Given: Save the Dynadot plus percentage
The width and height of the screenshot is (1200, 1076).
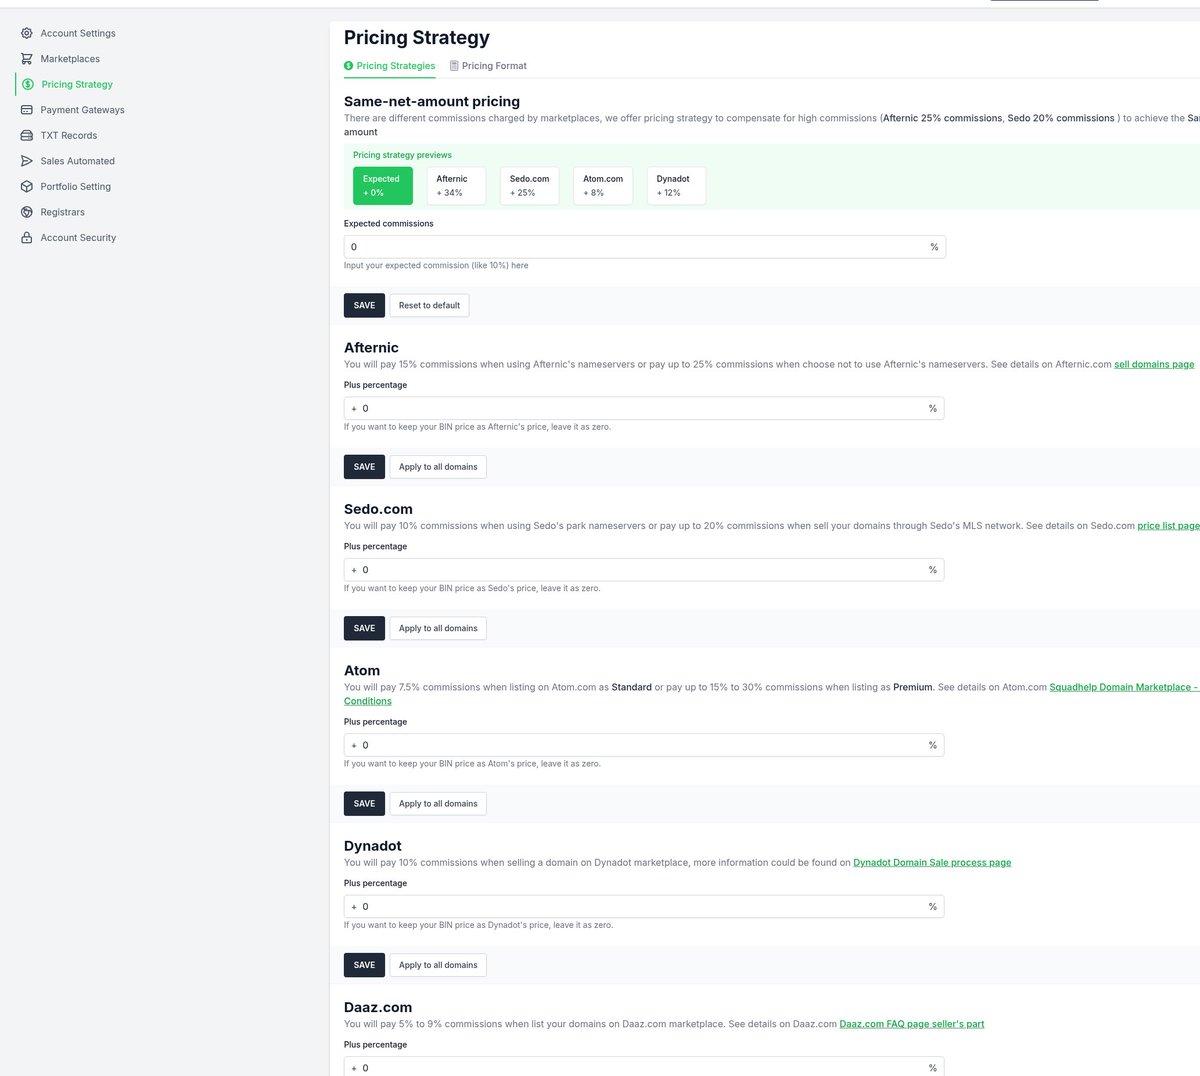Looking at the screenshot, I should coord(364,965).
